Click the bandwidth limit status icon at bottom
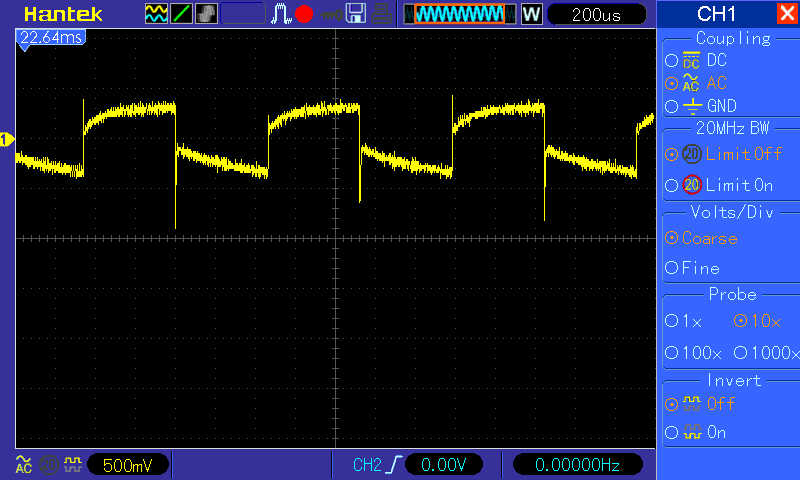 tap(49, 465)
